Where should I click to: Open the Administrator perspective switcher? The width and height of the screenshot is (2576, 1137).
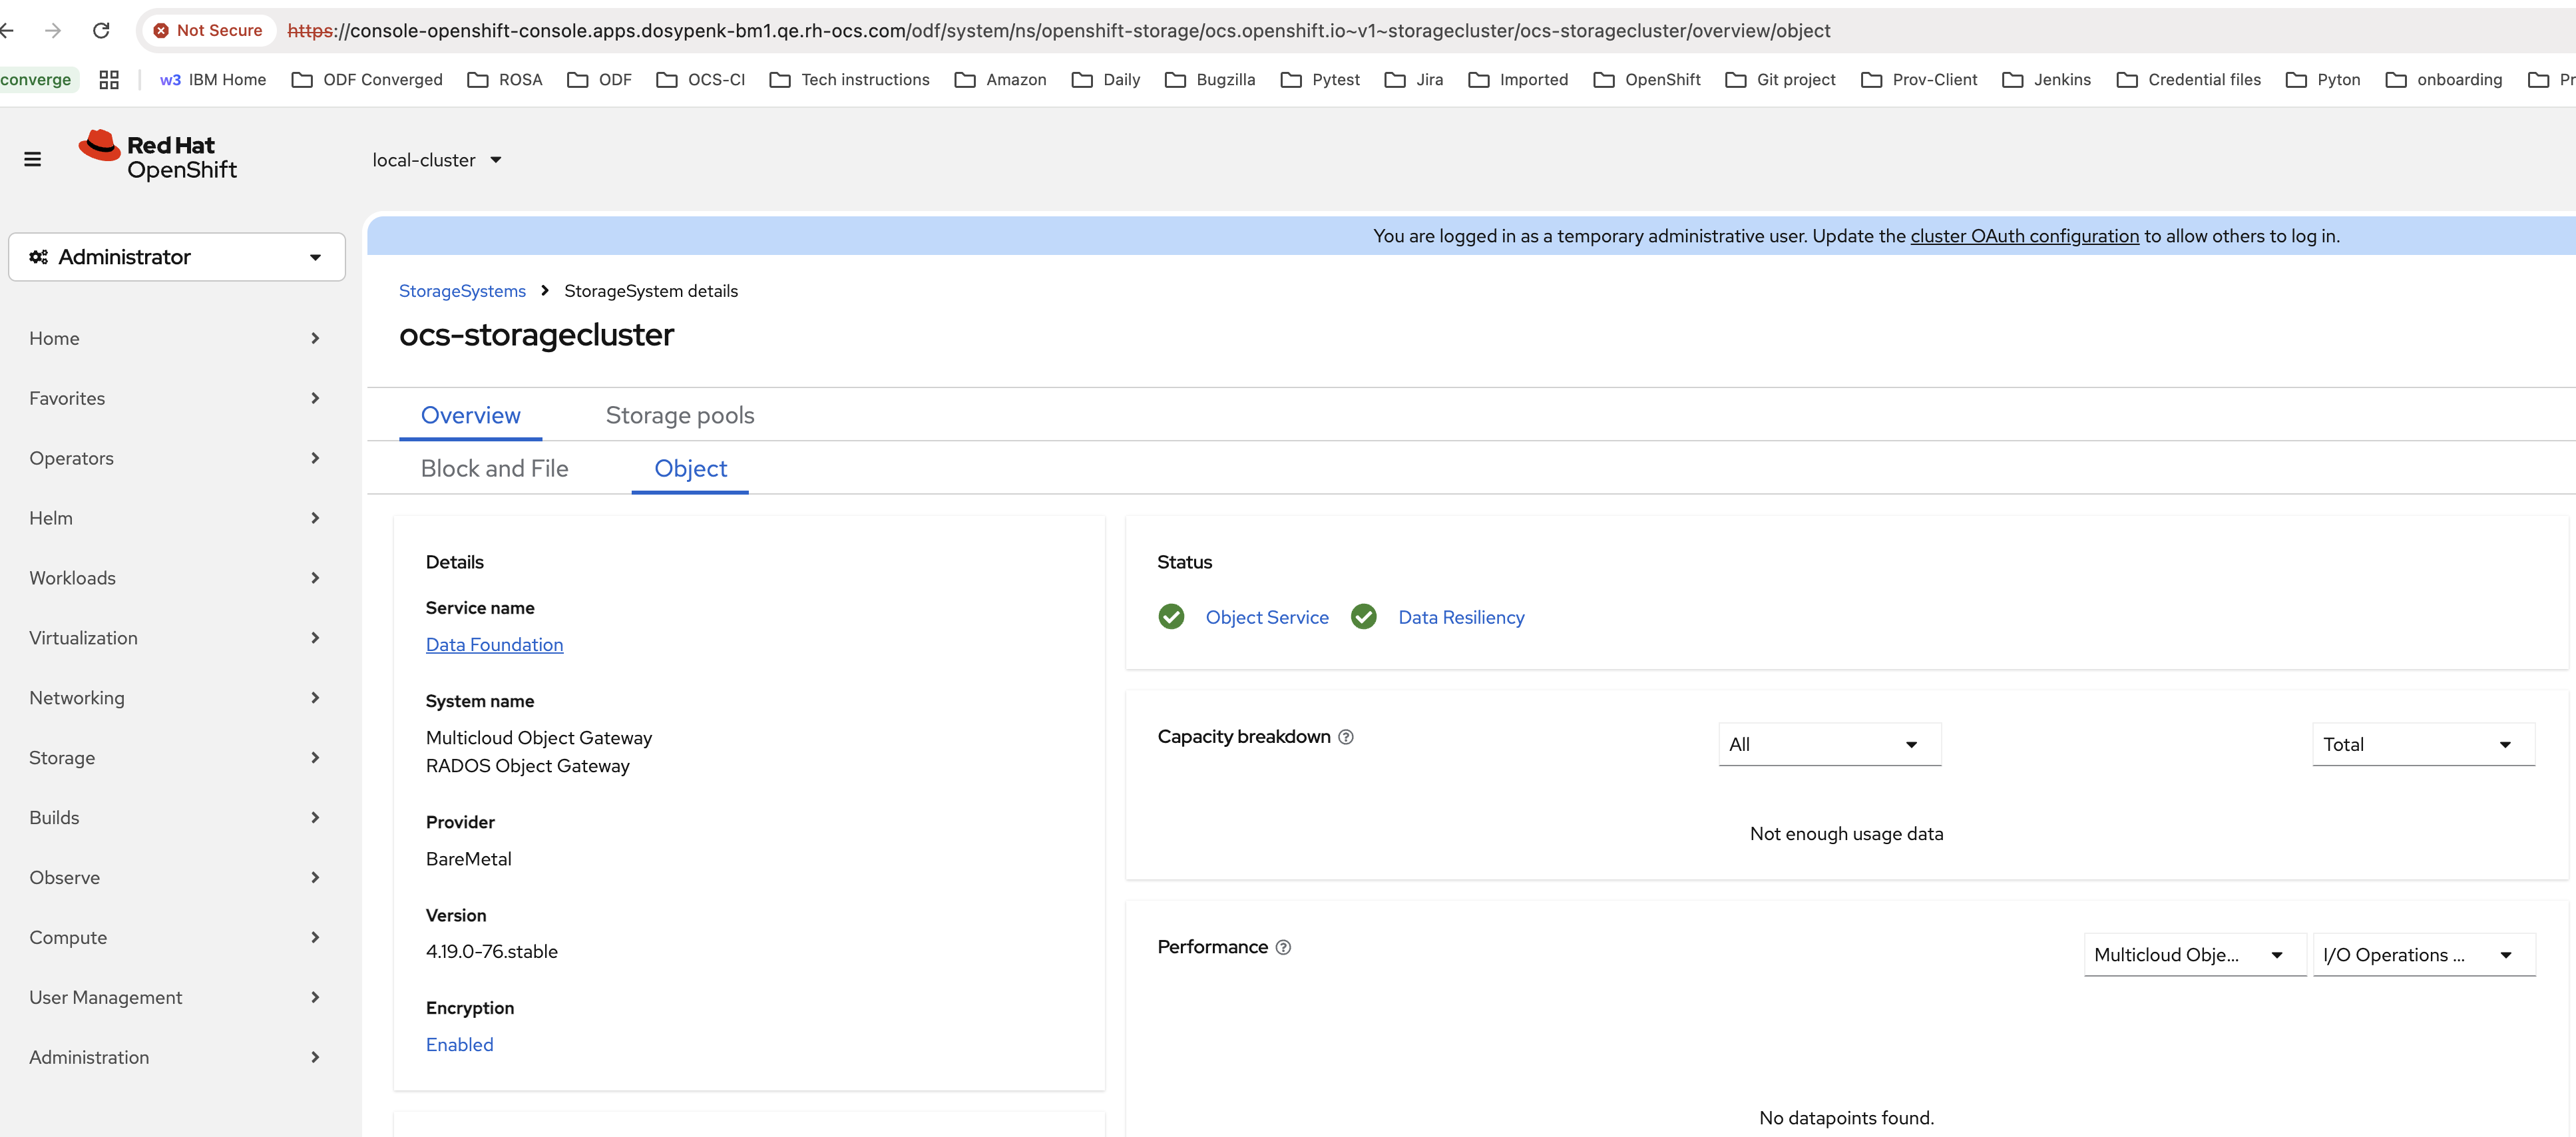(177, 257)
